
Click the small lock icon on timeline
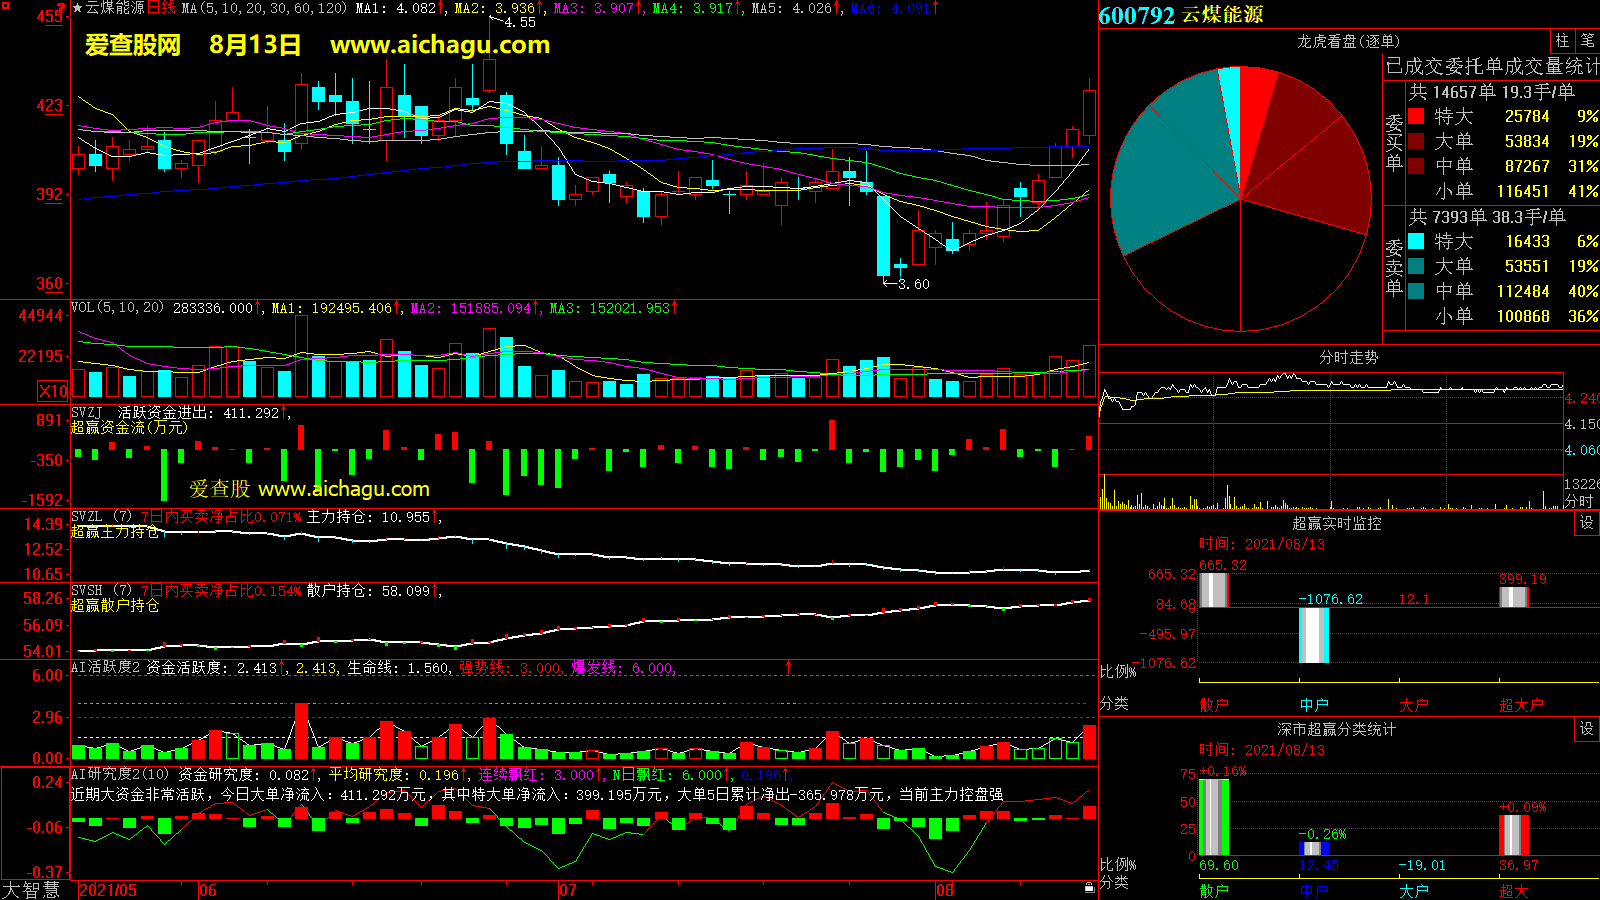point(1089,887)
